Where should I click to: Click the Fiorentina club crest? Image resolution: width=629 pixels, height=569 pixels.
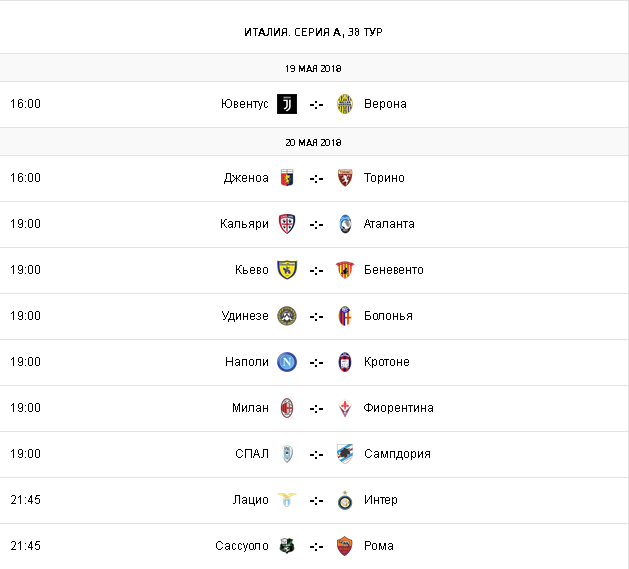coord(345,408)
